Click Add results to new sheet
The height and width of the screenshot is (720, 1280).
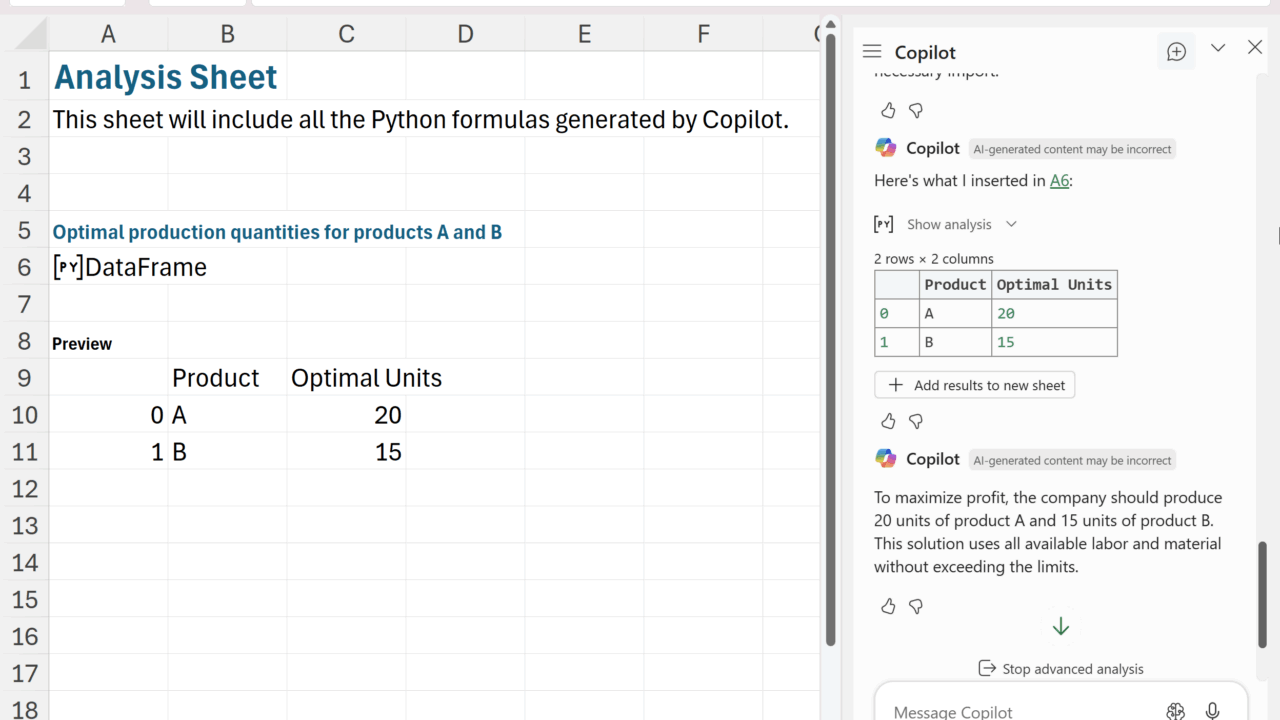click(975, 385)
